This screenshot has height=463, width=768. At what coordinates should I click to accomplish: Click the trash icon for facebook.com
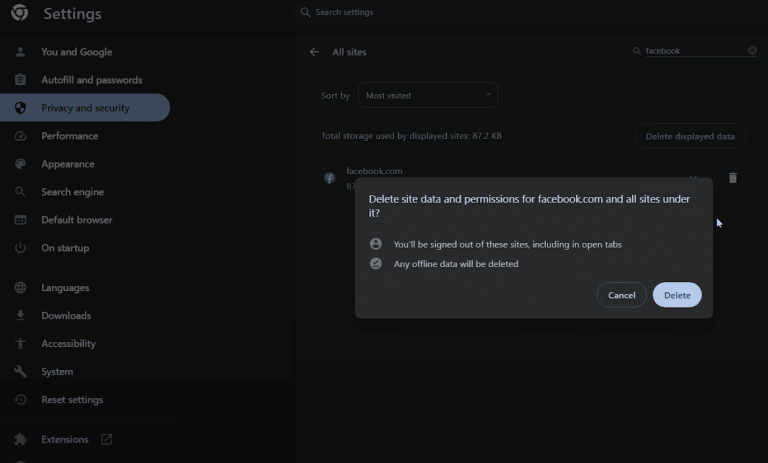coord(733,178)
